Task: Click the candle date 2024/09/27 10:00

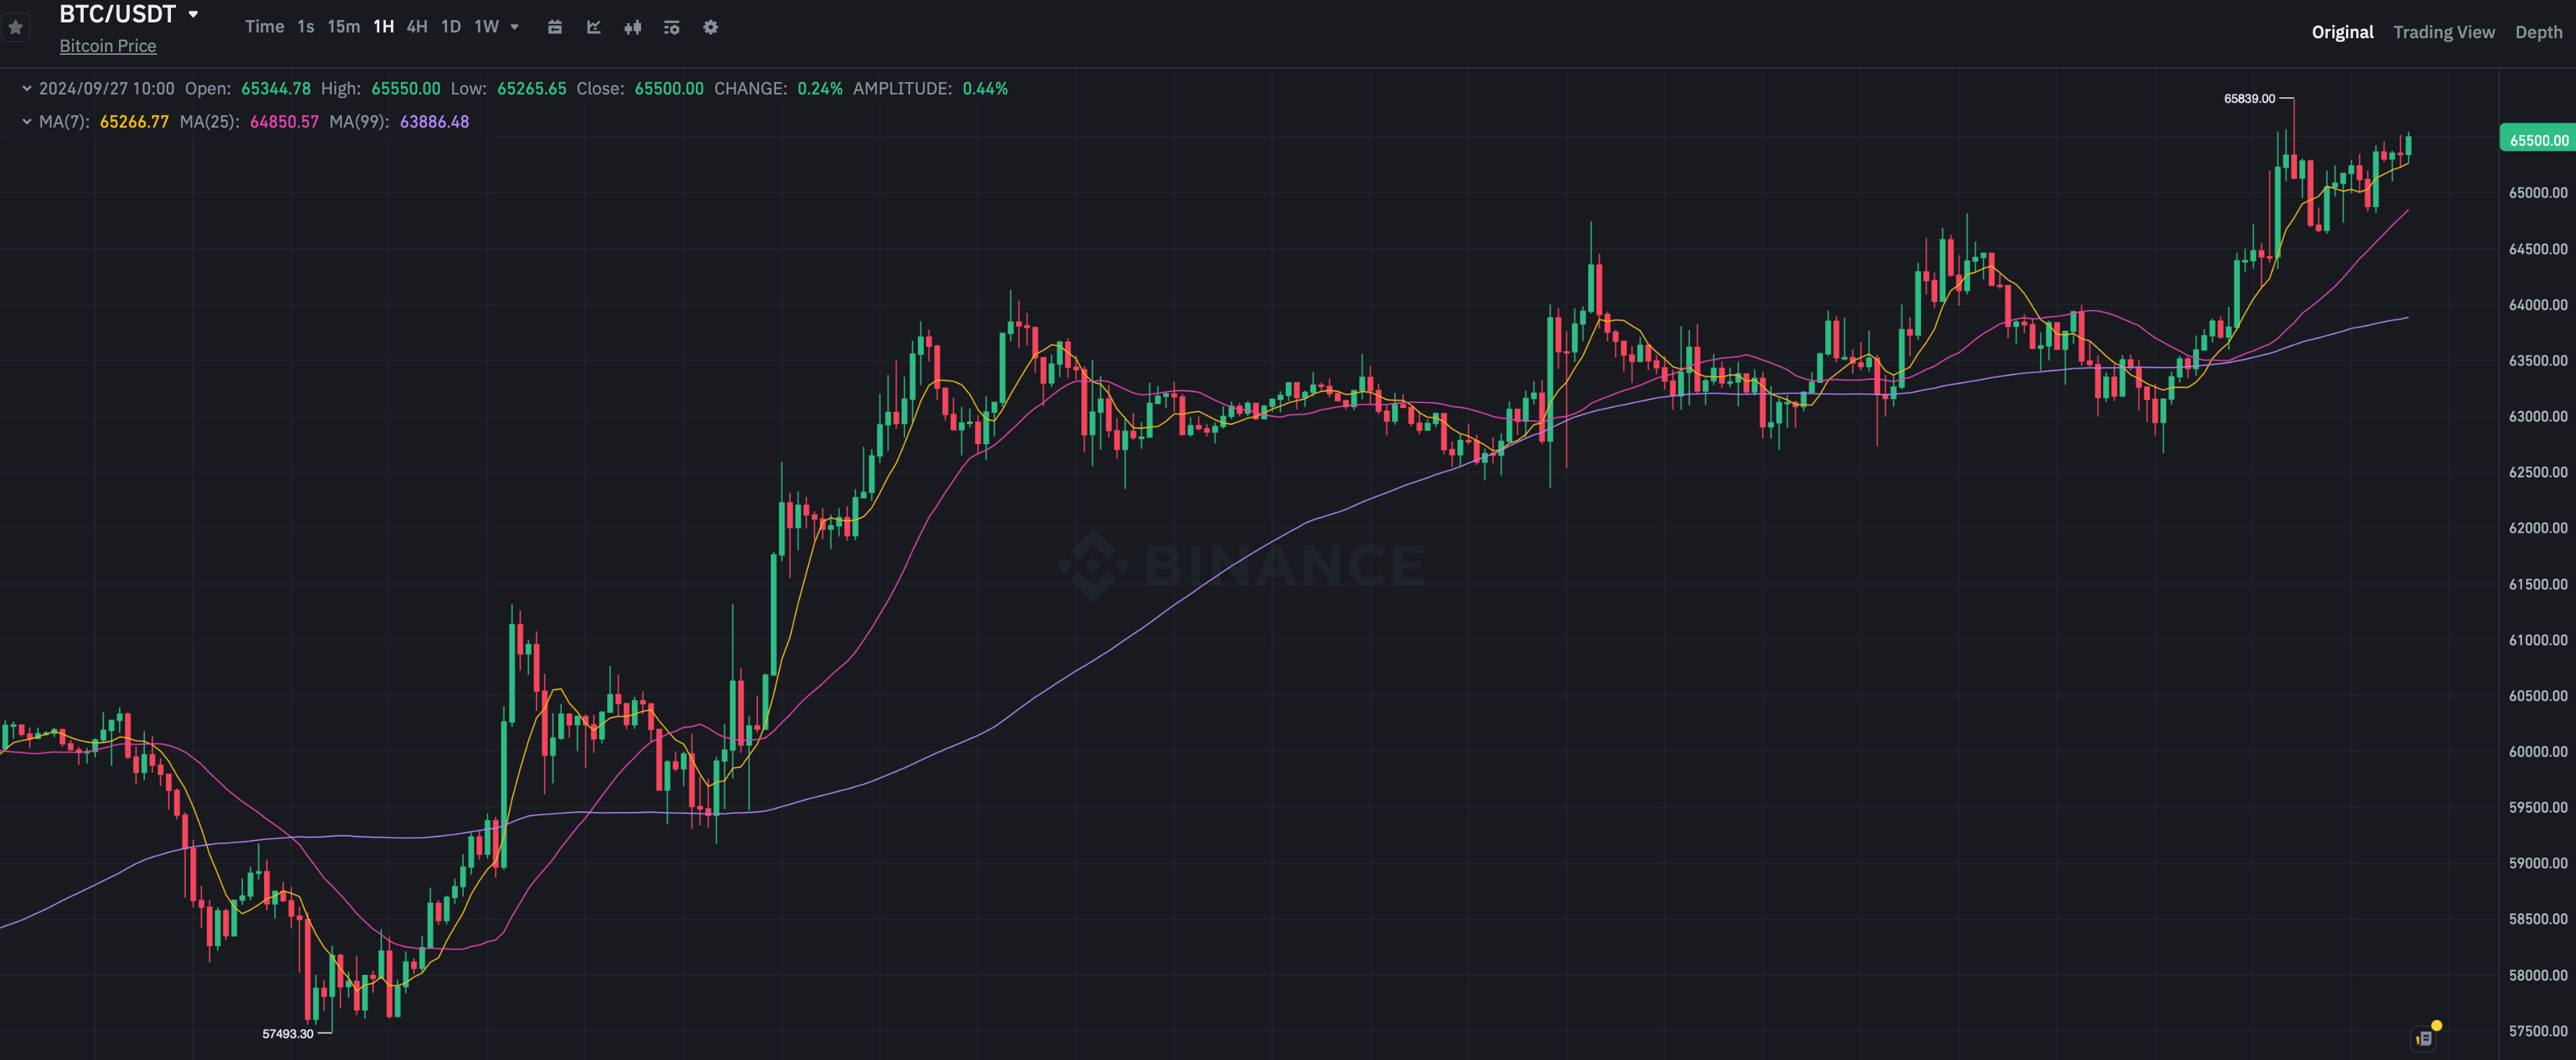Action: pyautogui.click(x=107, y=89)
